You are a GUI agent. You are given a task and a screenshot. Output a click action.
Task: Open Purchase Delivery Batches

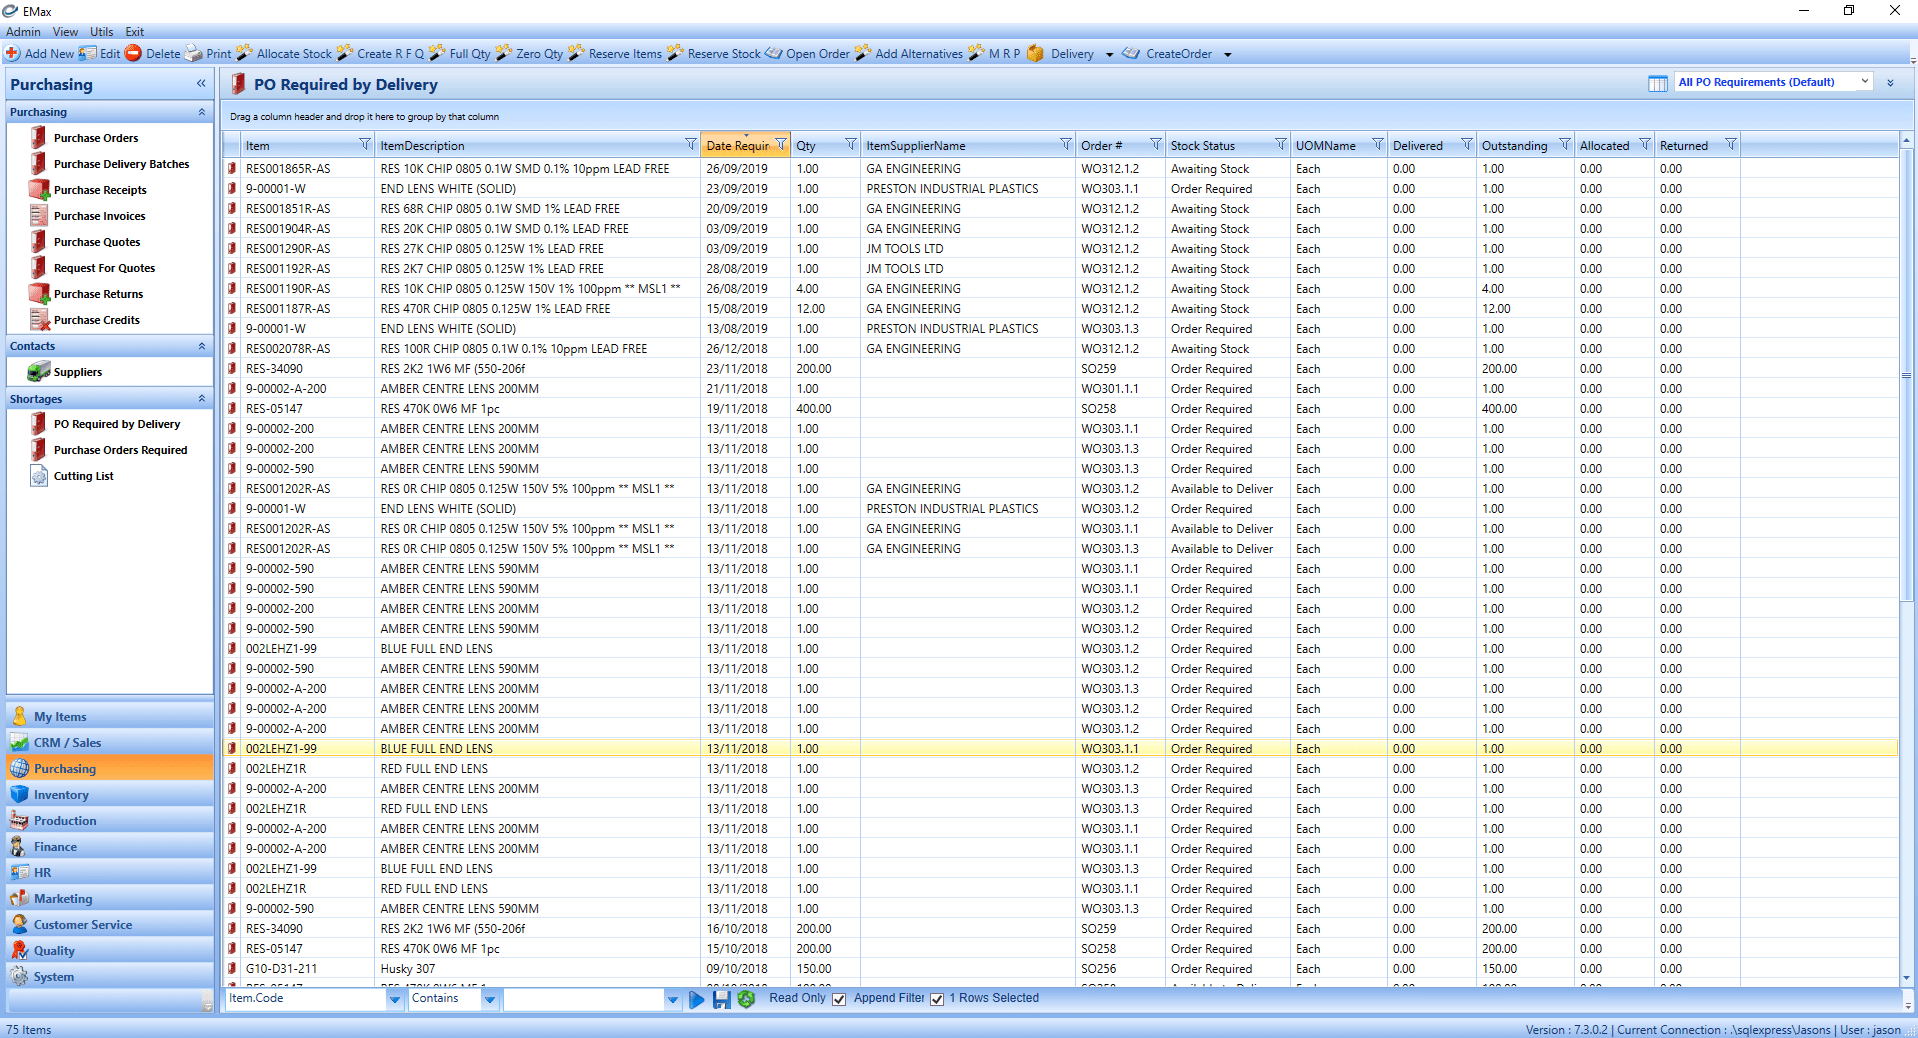coord(121,164)
